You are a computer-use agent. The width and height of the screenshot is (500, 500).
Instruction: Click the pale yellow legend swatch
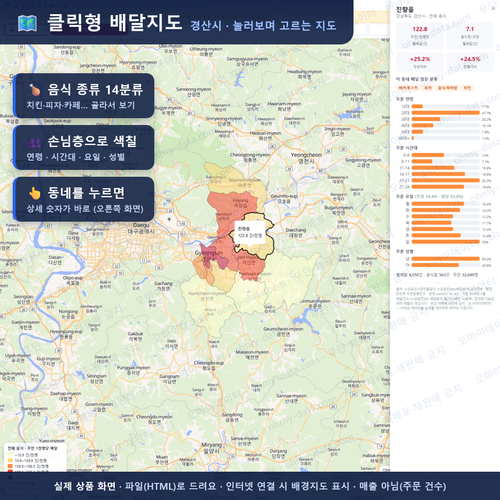[10, 455]
